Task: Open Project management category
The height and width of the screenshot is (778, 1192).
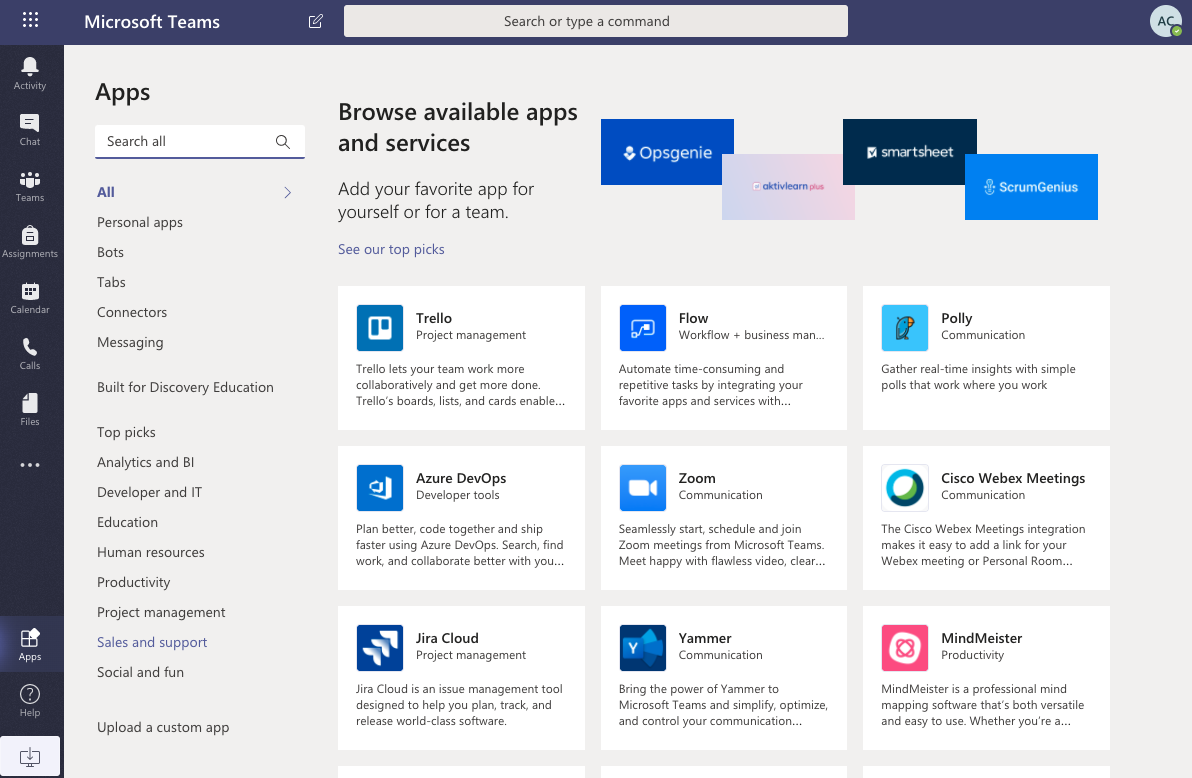Action: tap(160, 612)
